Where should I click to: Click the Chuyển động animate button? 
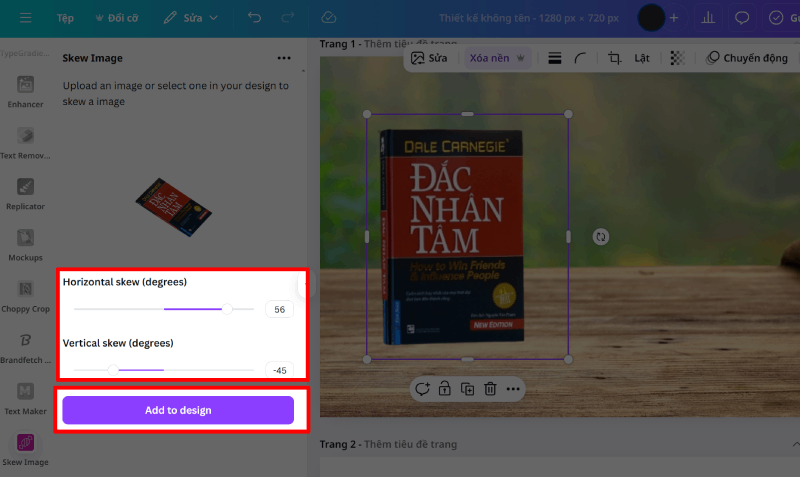pyautogui.click(x=746, y=58)
